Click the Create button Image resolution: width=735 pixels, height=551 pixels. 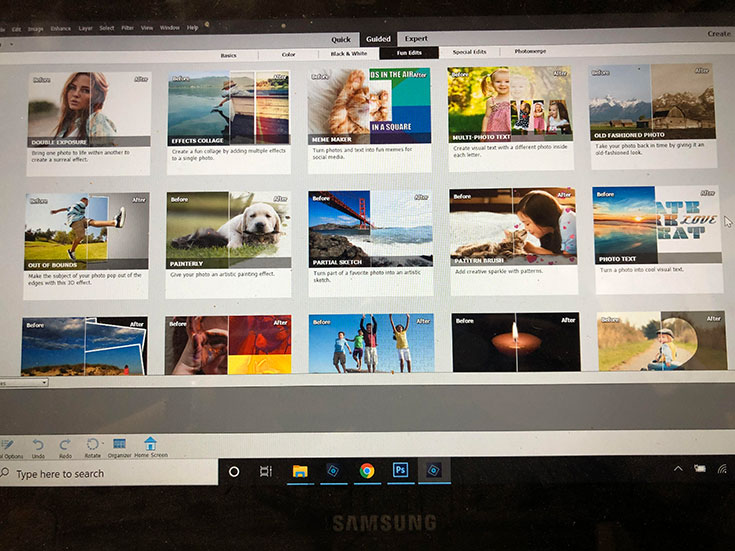[x=719, y=34]
